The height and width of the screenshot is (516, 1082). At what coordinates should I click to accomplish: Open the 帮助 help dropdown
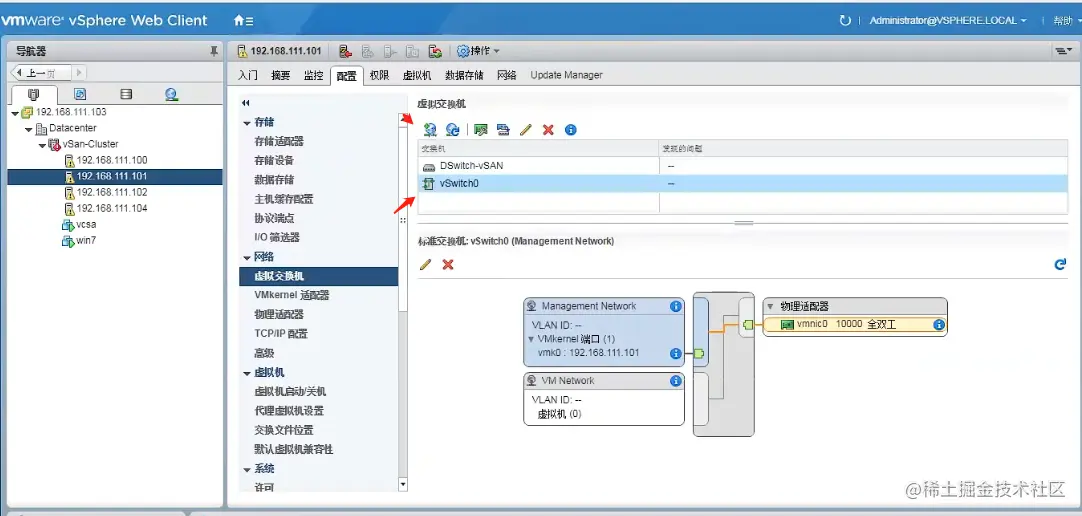click(x=1066, y=21)
